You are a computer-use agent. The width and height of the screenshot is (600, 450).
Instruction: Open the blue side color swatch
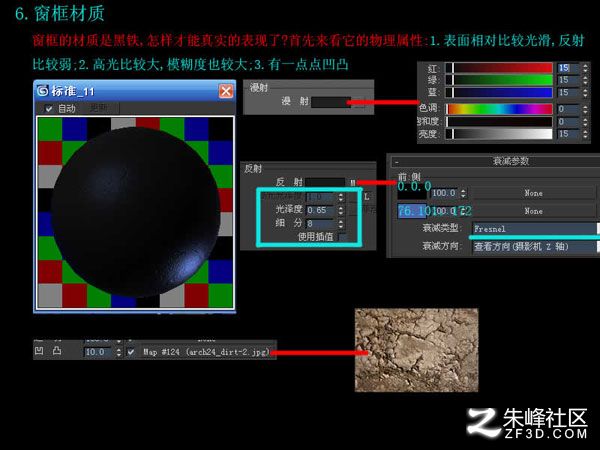(x=412, y=211)
